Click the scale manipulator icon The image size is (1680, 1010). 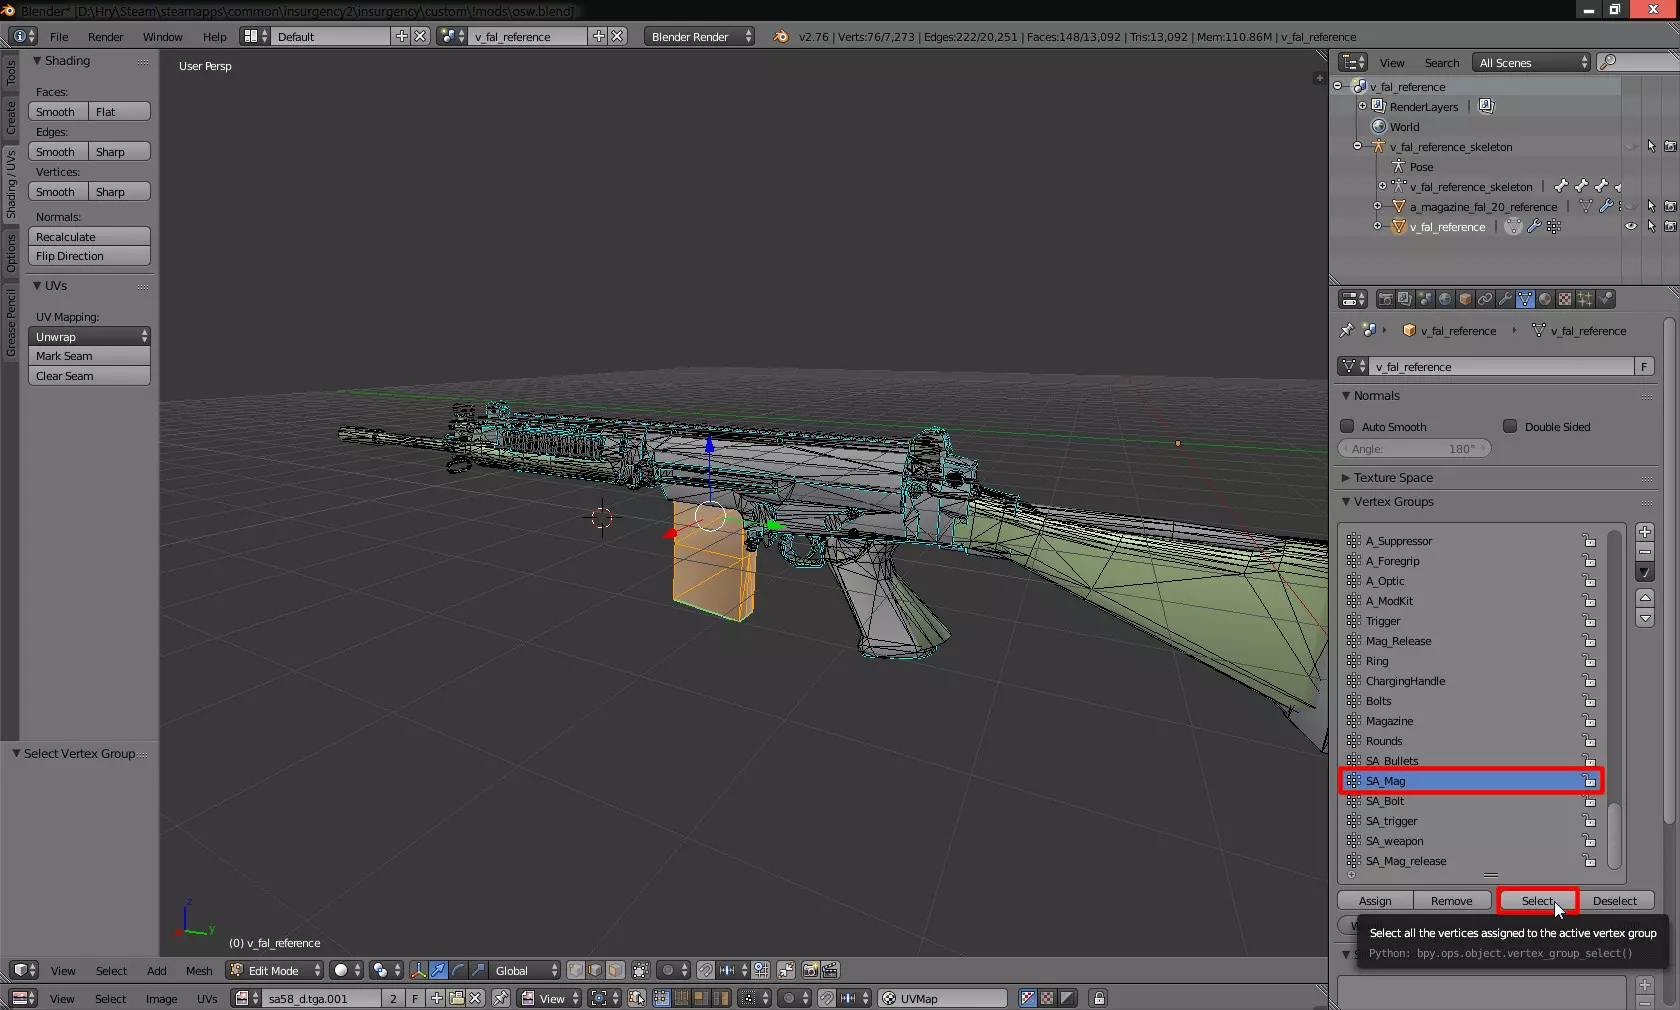(x=478, y=970)
